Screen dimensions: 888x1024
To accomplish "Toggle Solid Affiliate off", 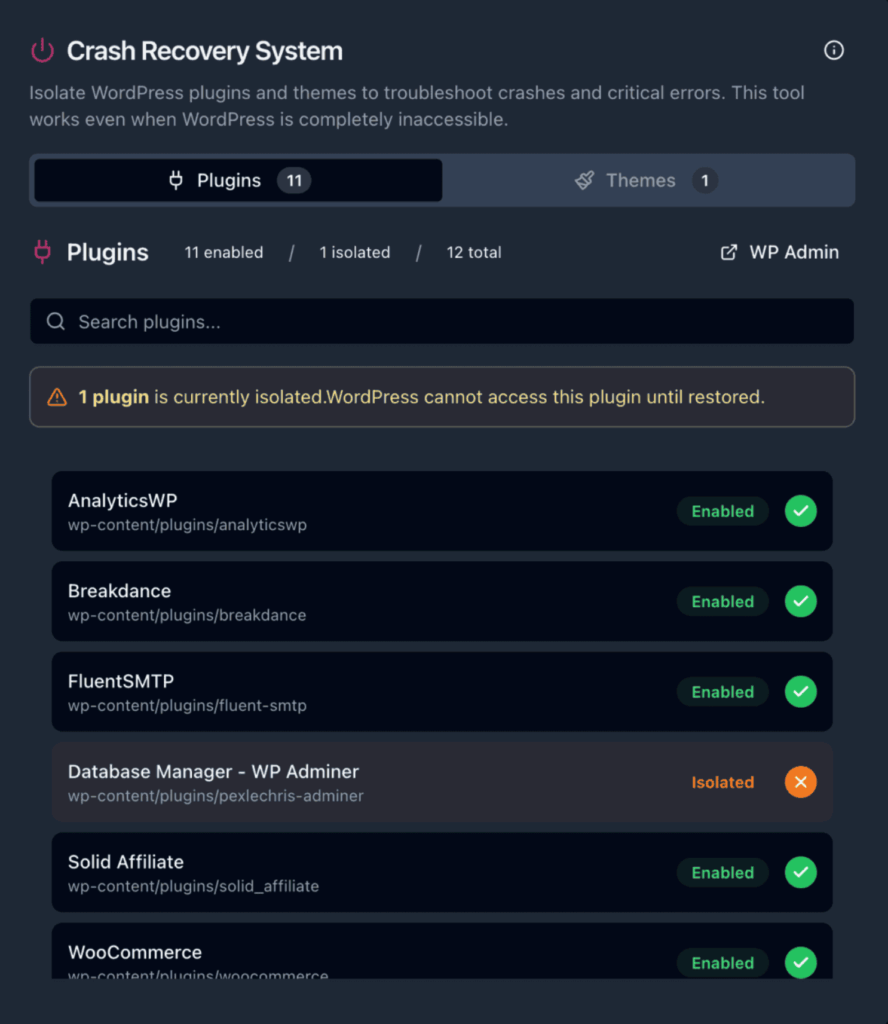I will (x=800, y=872).
